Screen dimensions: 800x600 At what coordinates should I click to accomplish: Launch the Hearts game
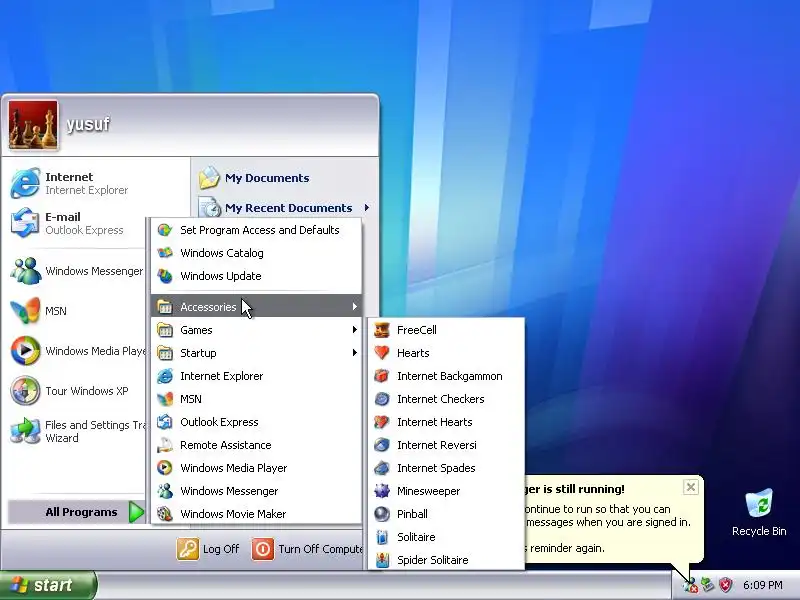446,353
